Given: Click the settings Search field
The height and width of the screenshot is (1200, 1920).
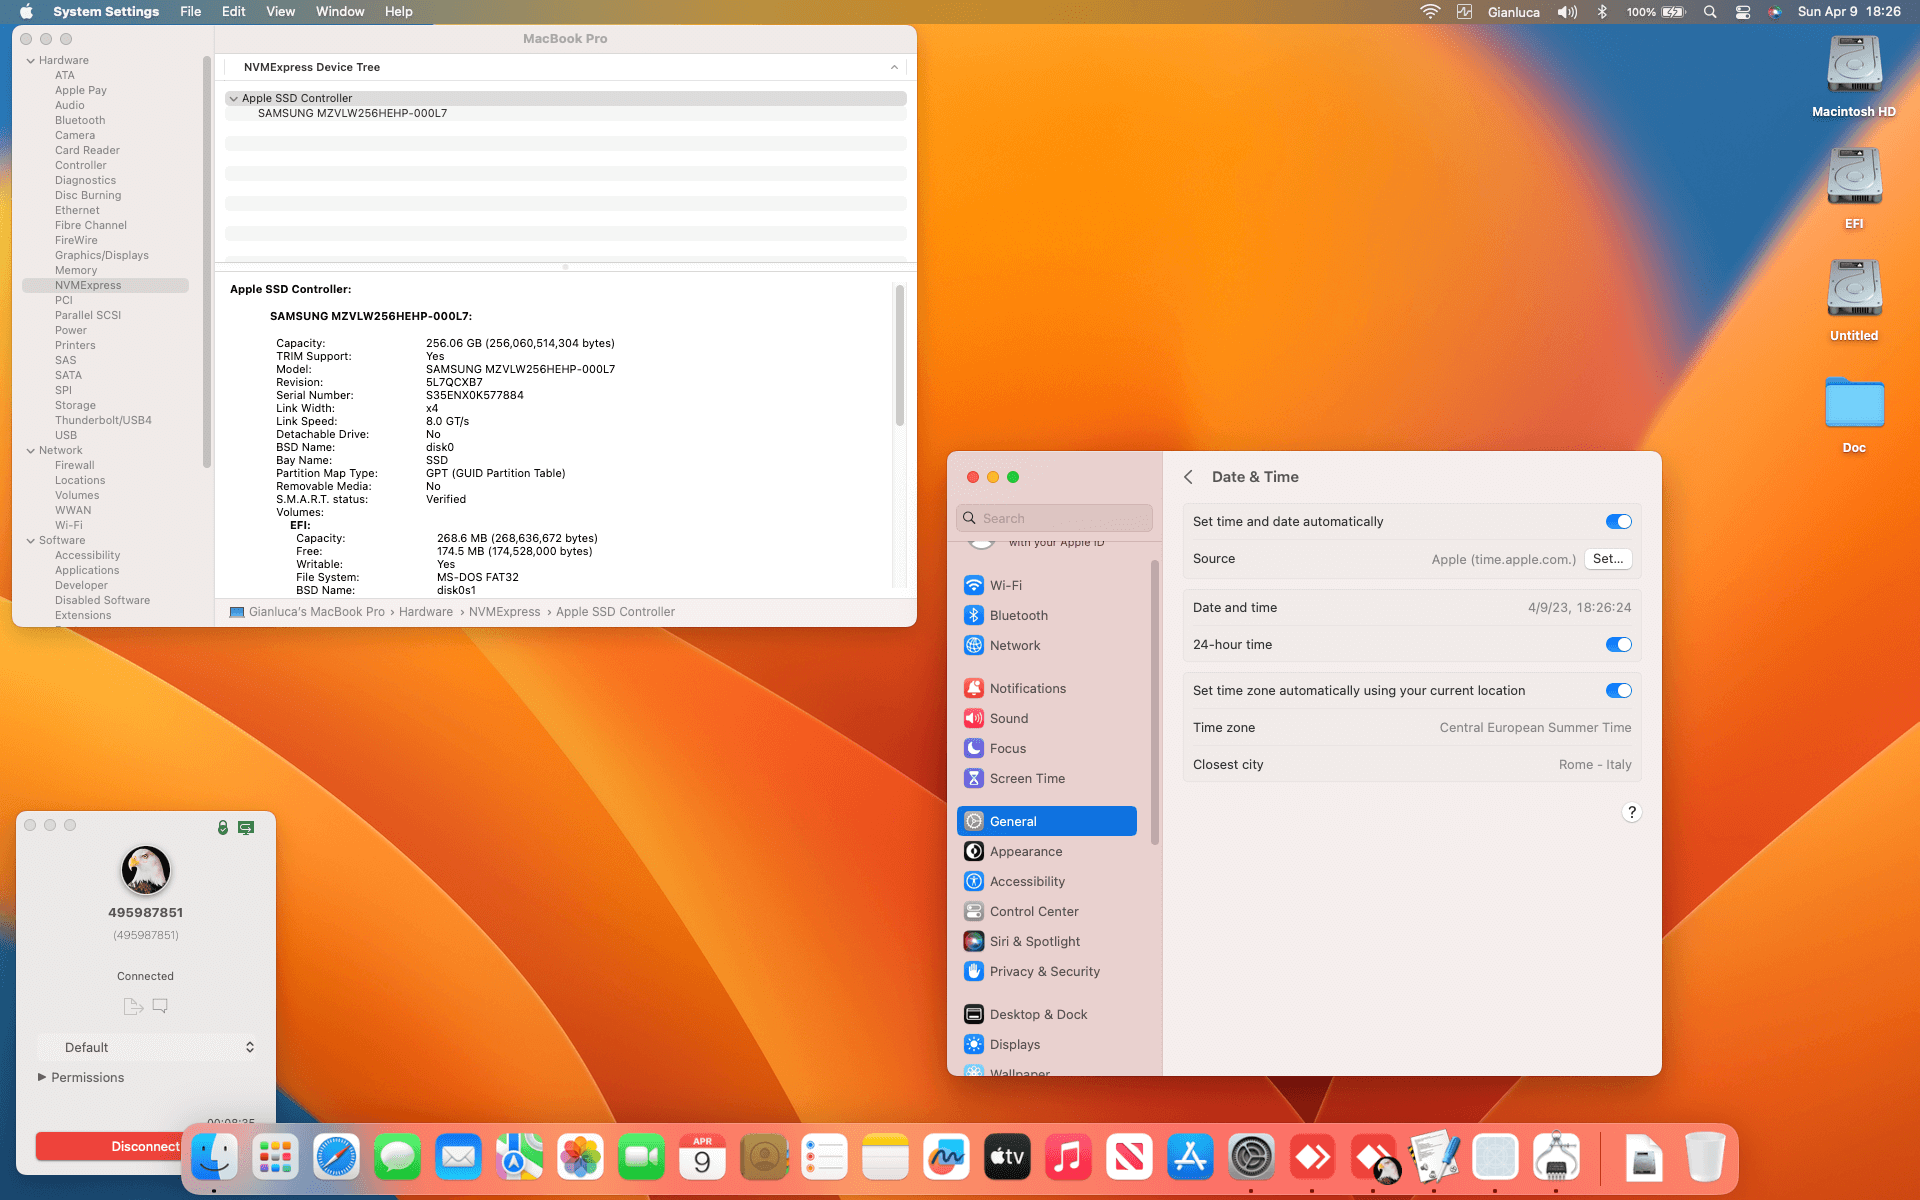Looking at the screenshot, I should [1060, 518].
